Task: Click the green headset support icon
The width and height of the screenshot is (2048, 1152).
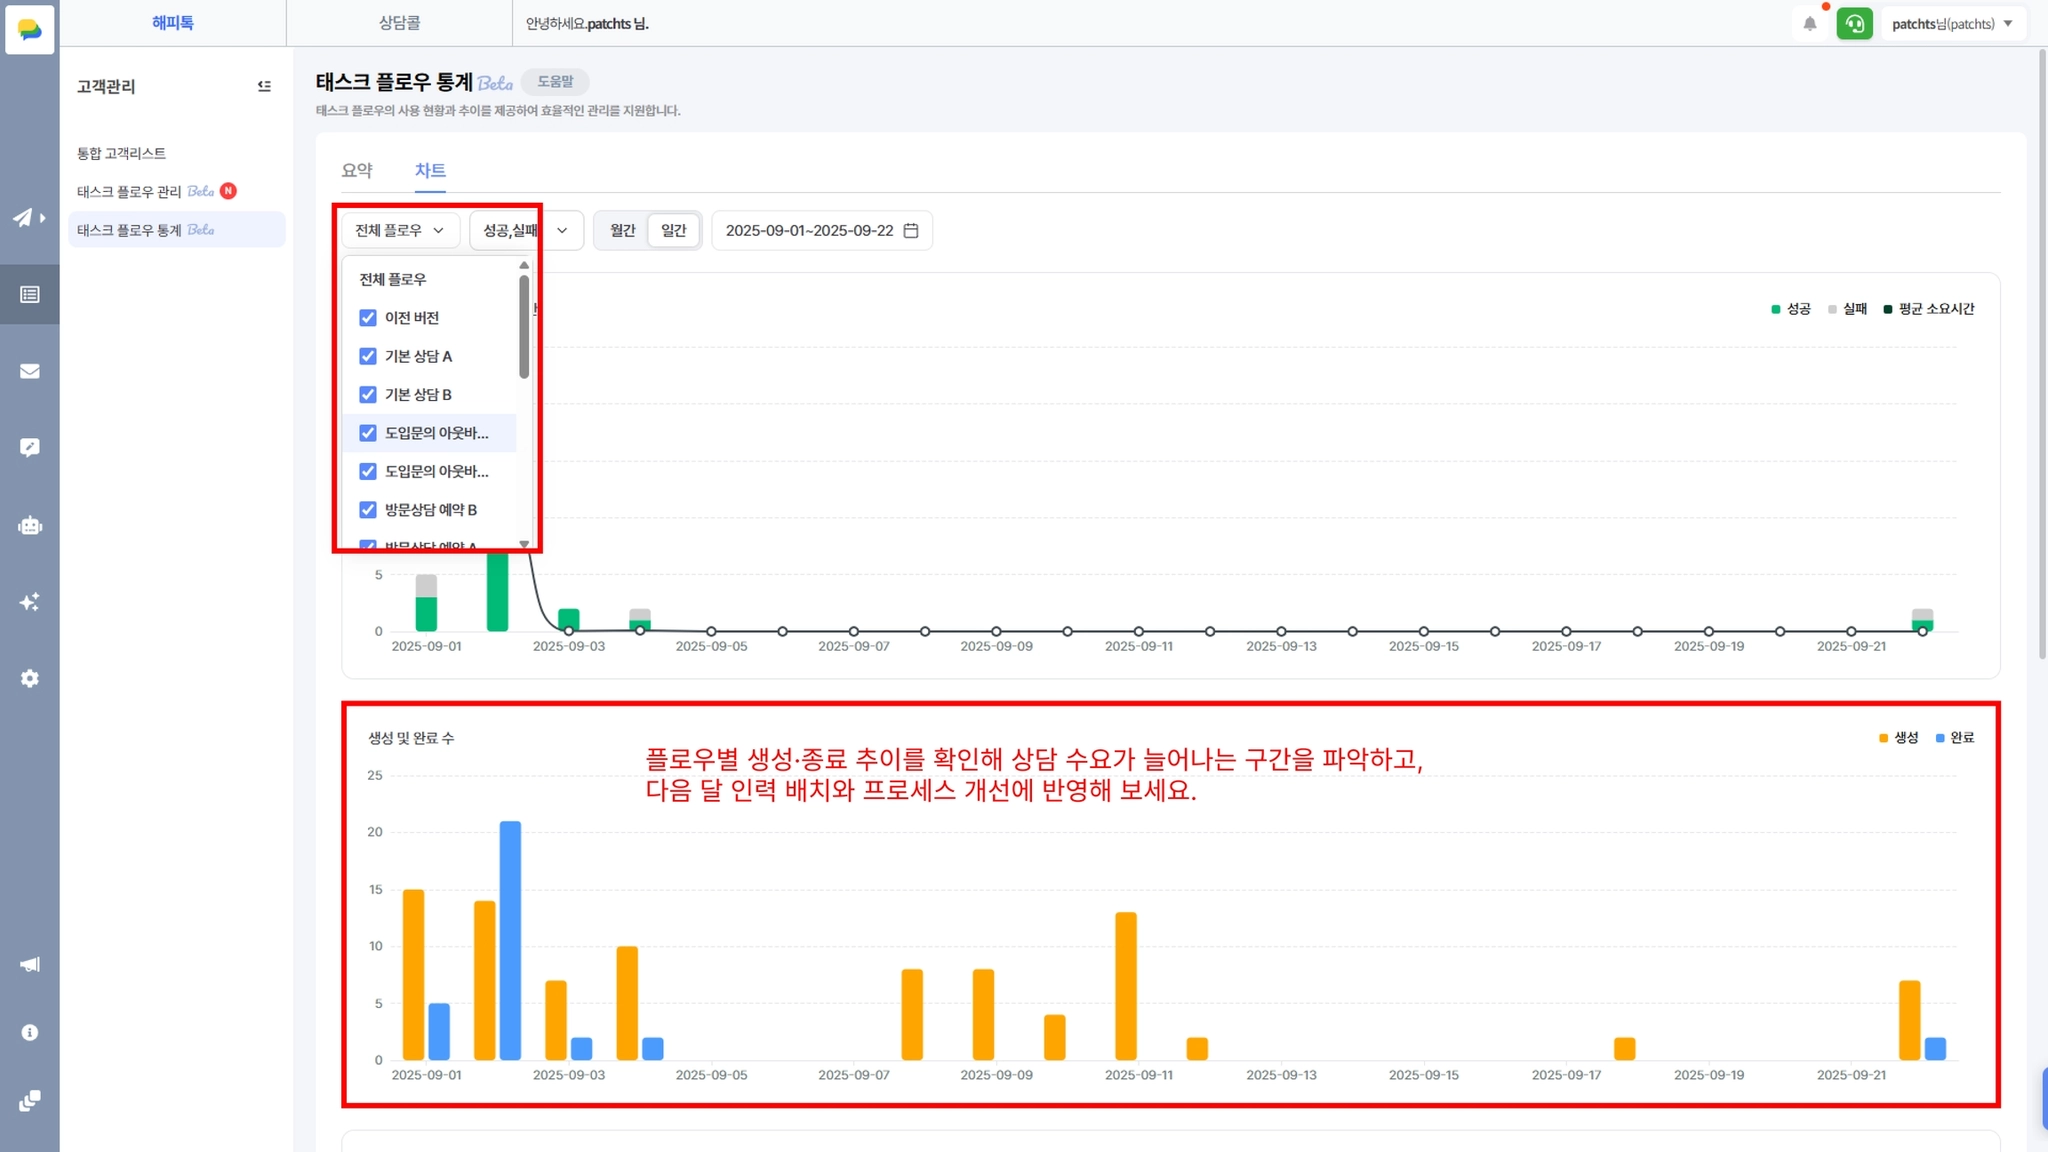Action: pyautogui.click(x=1854, y=24)
